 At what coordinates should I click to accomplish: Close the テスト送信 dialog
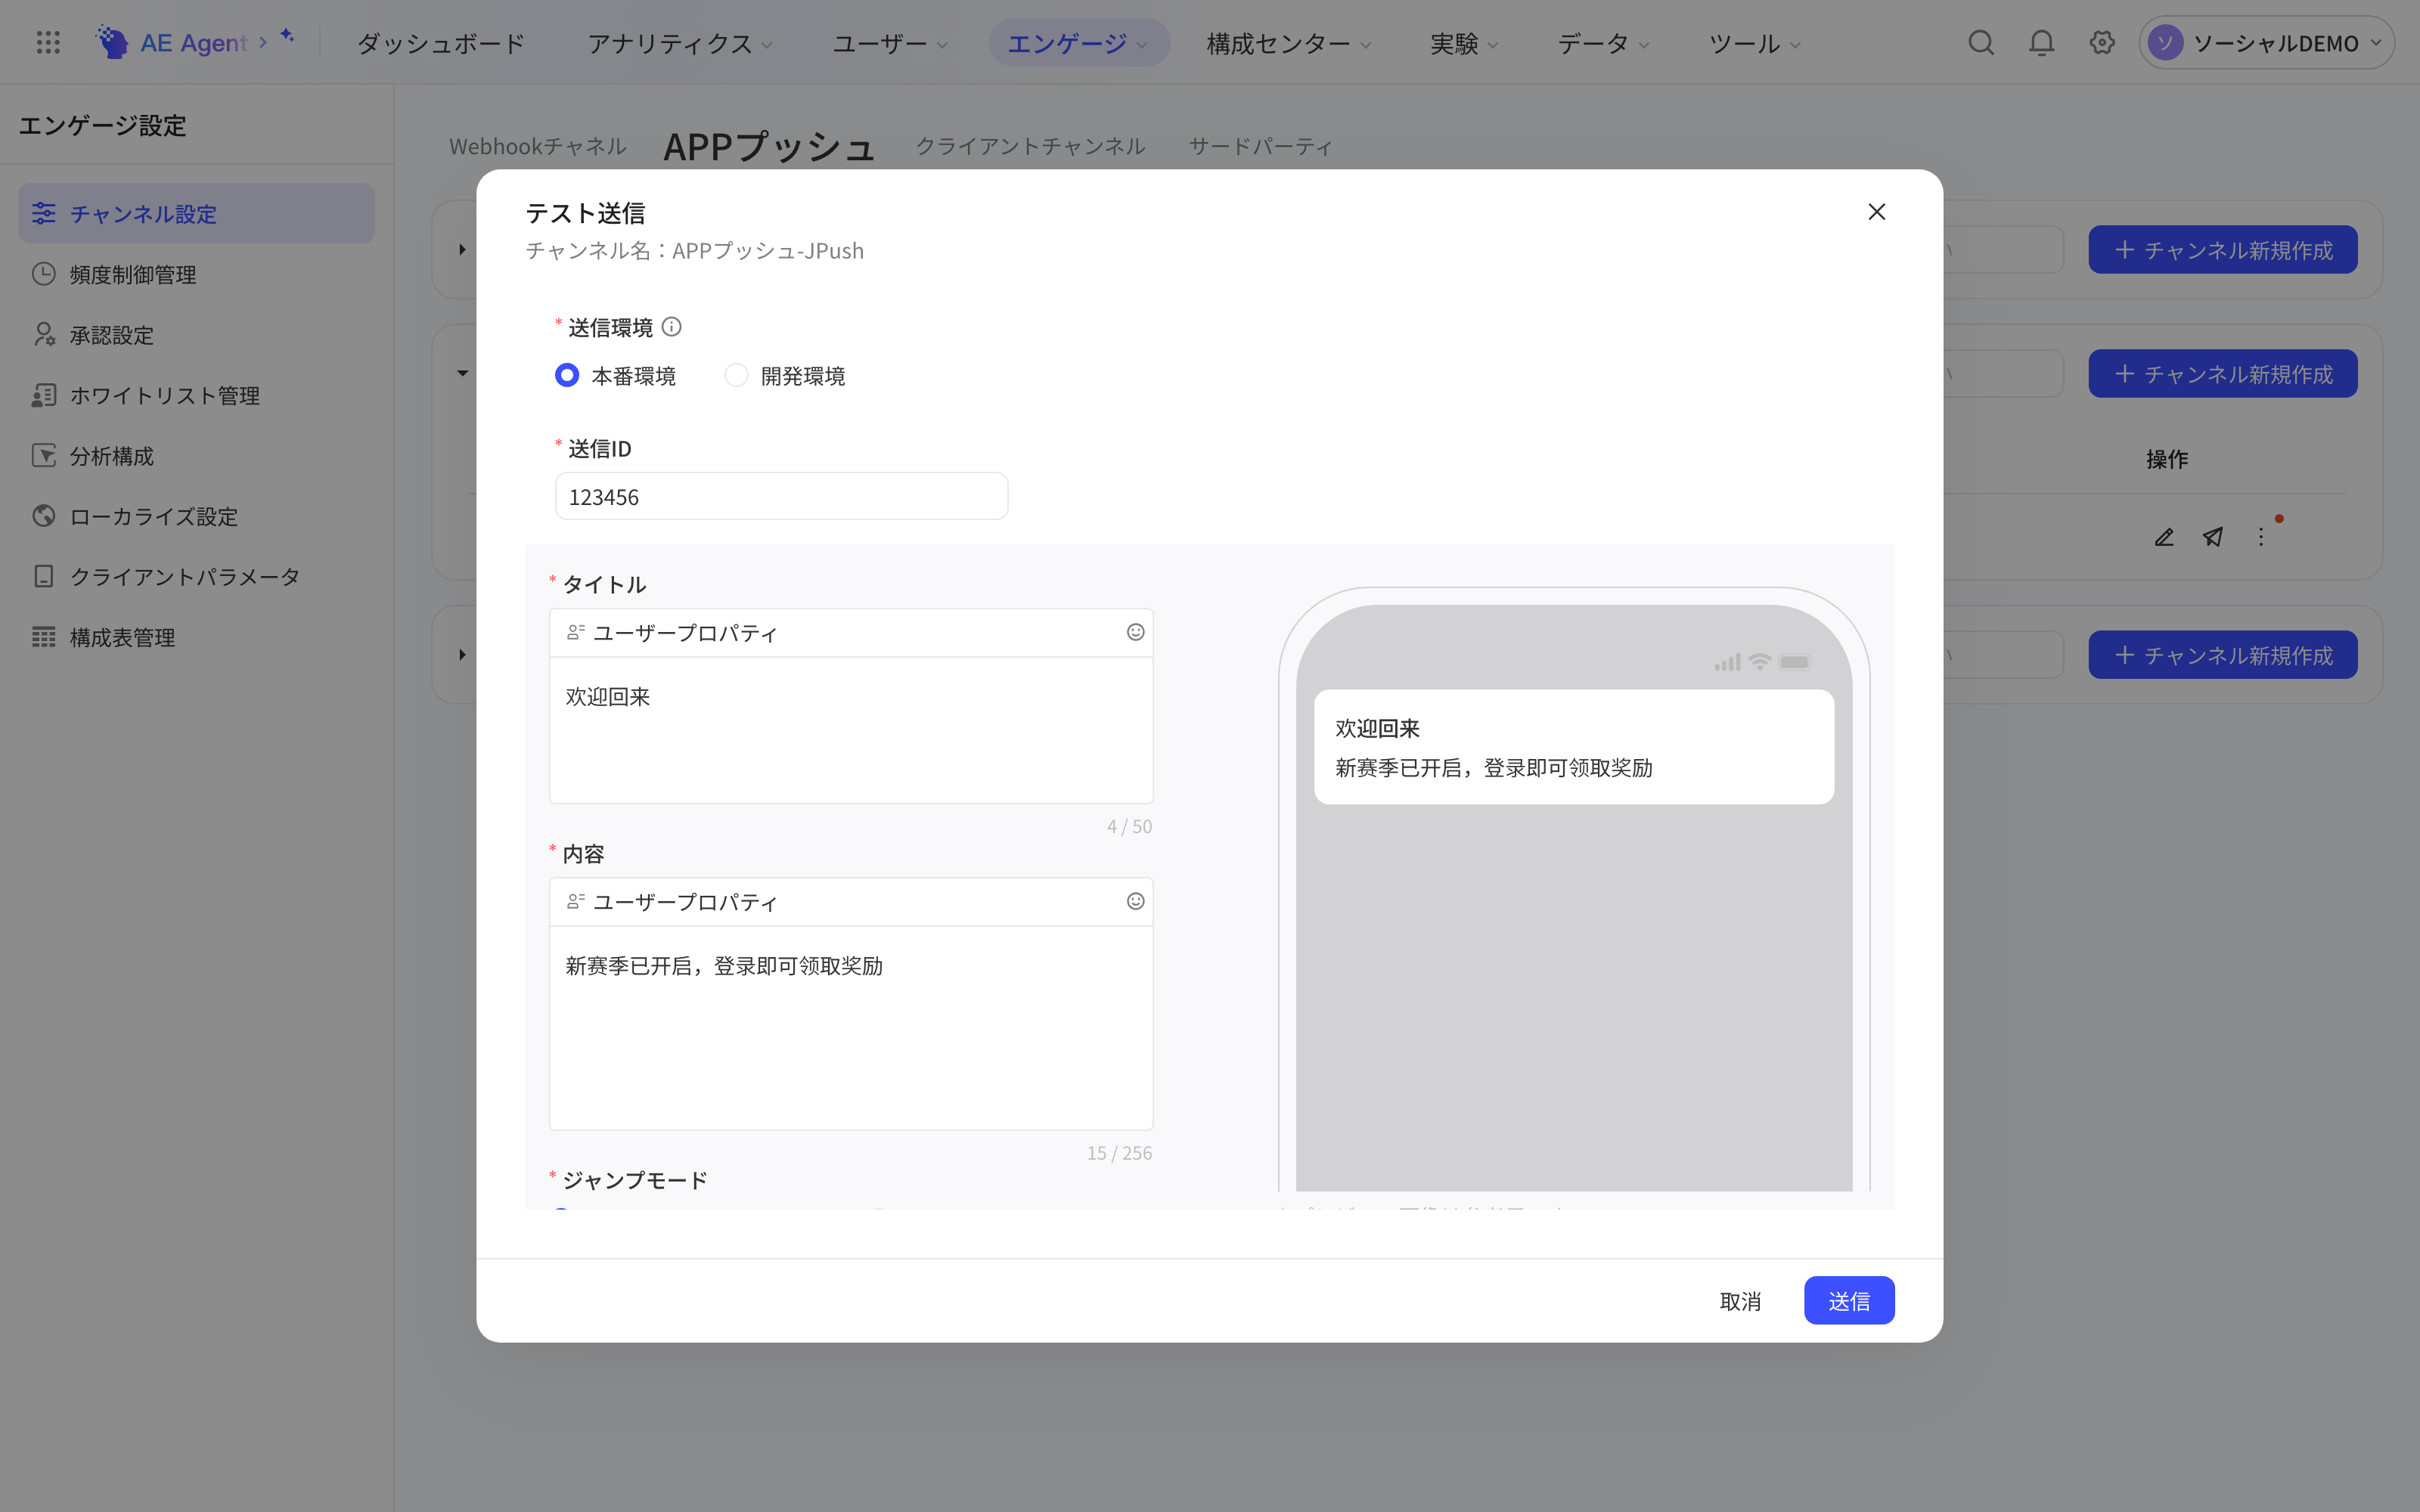pos(1876,212)
